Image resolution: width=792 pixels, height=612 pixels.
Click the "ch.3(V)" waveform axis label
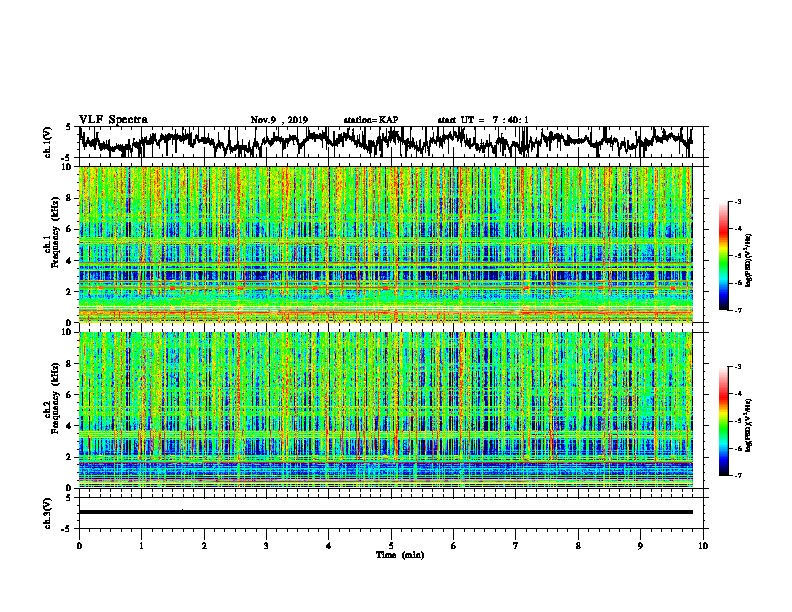48,513
